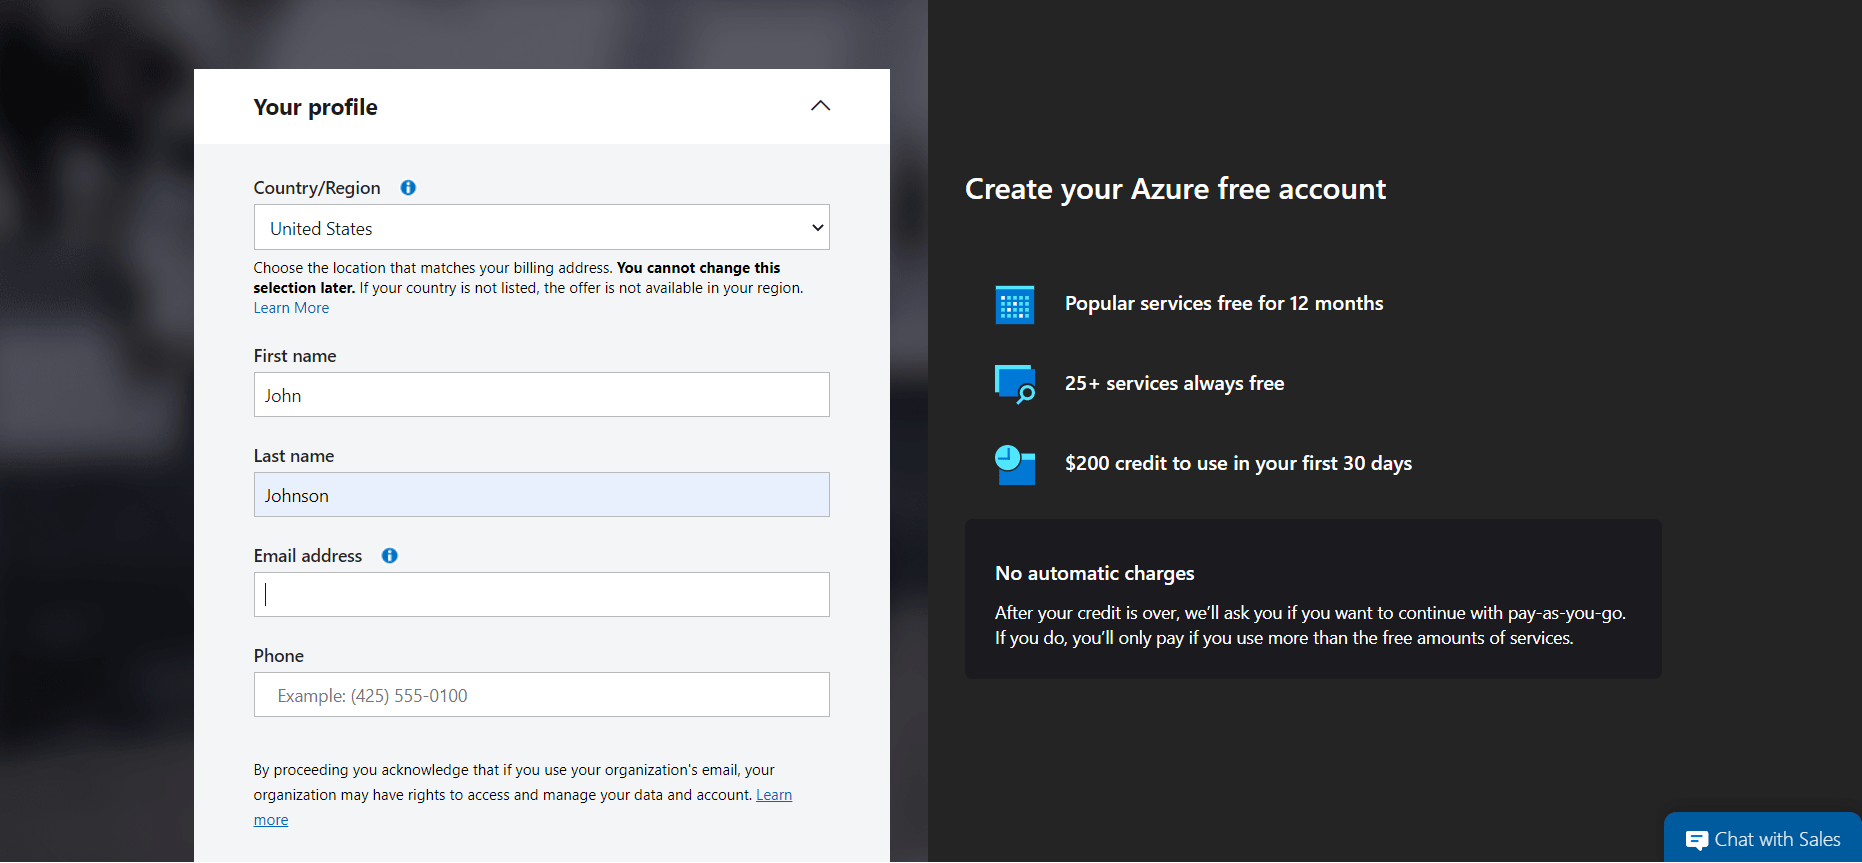Screen dimensions: 1862x863
Task: Click the Email address label
Action: tap(308, 556)
